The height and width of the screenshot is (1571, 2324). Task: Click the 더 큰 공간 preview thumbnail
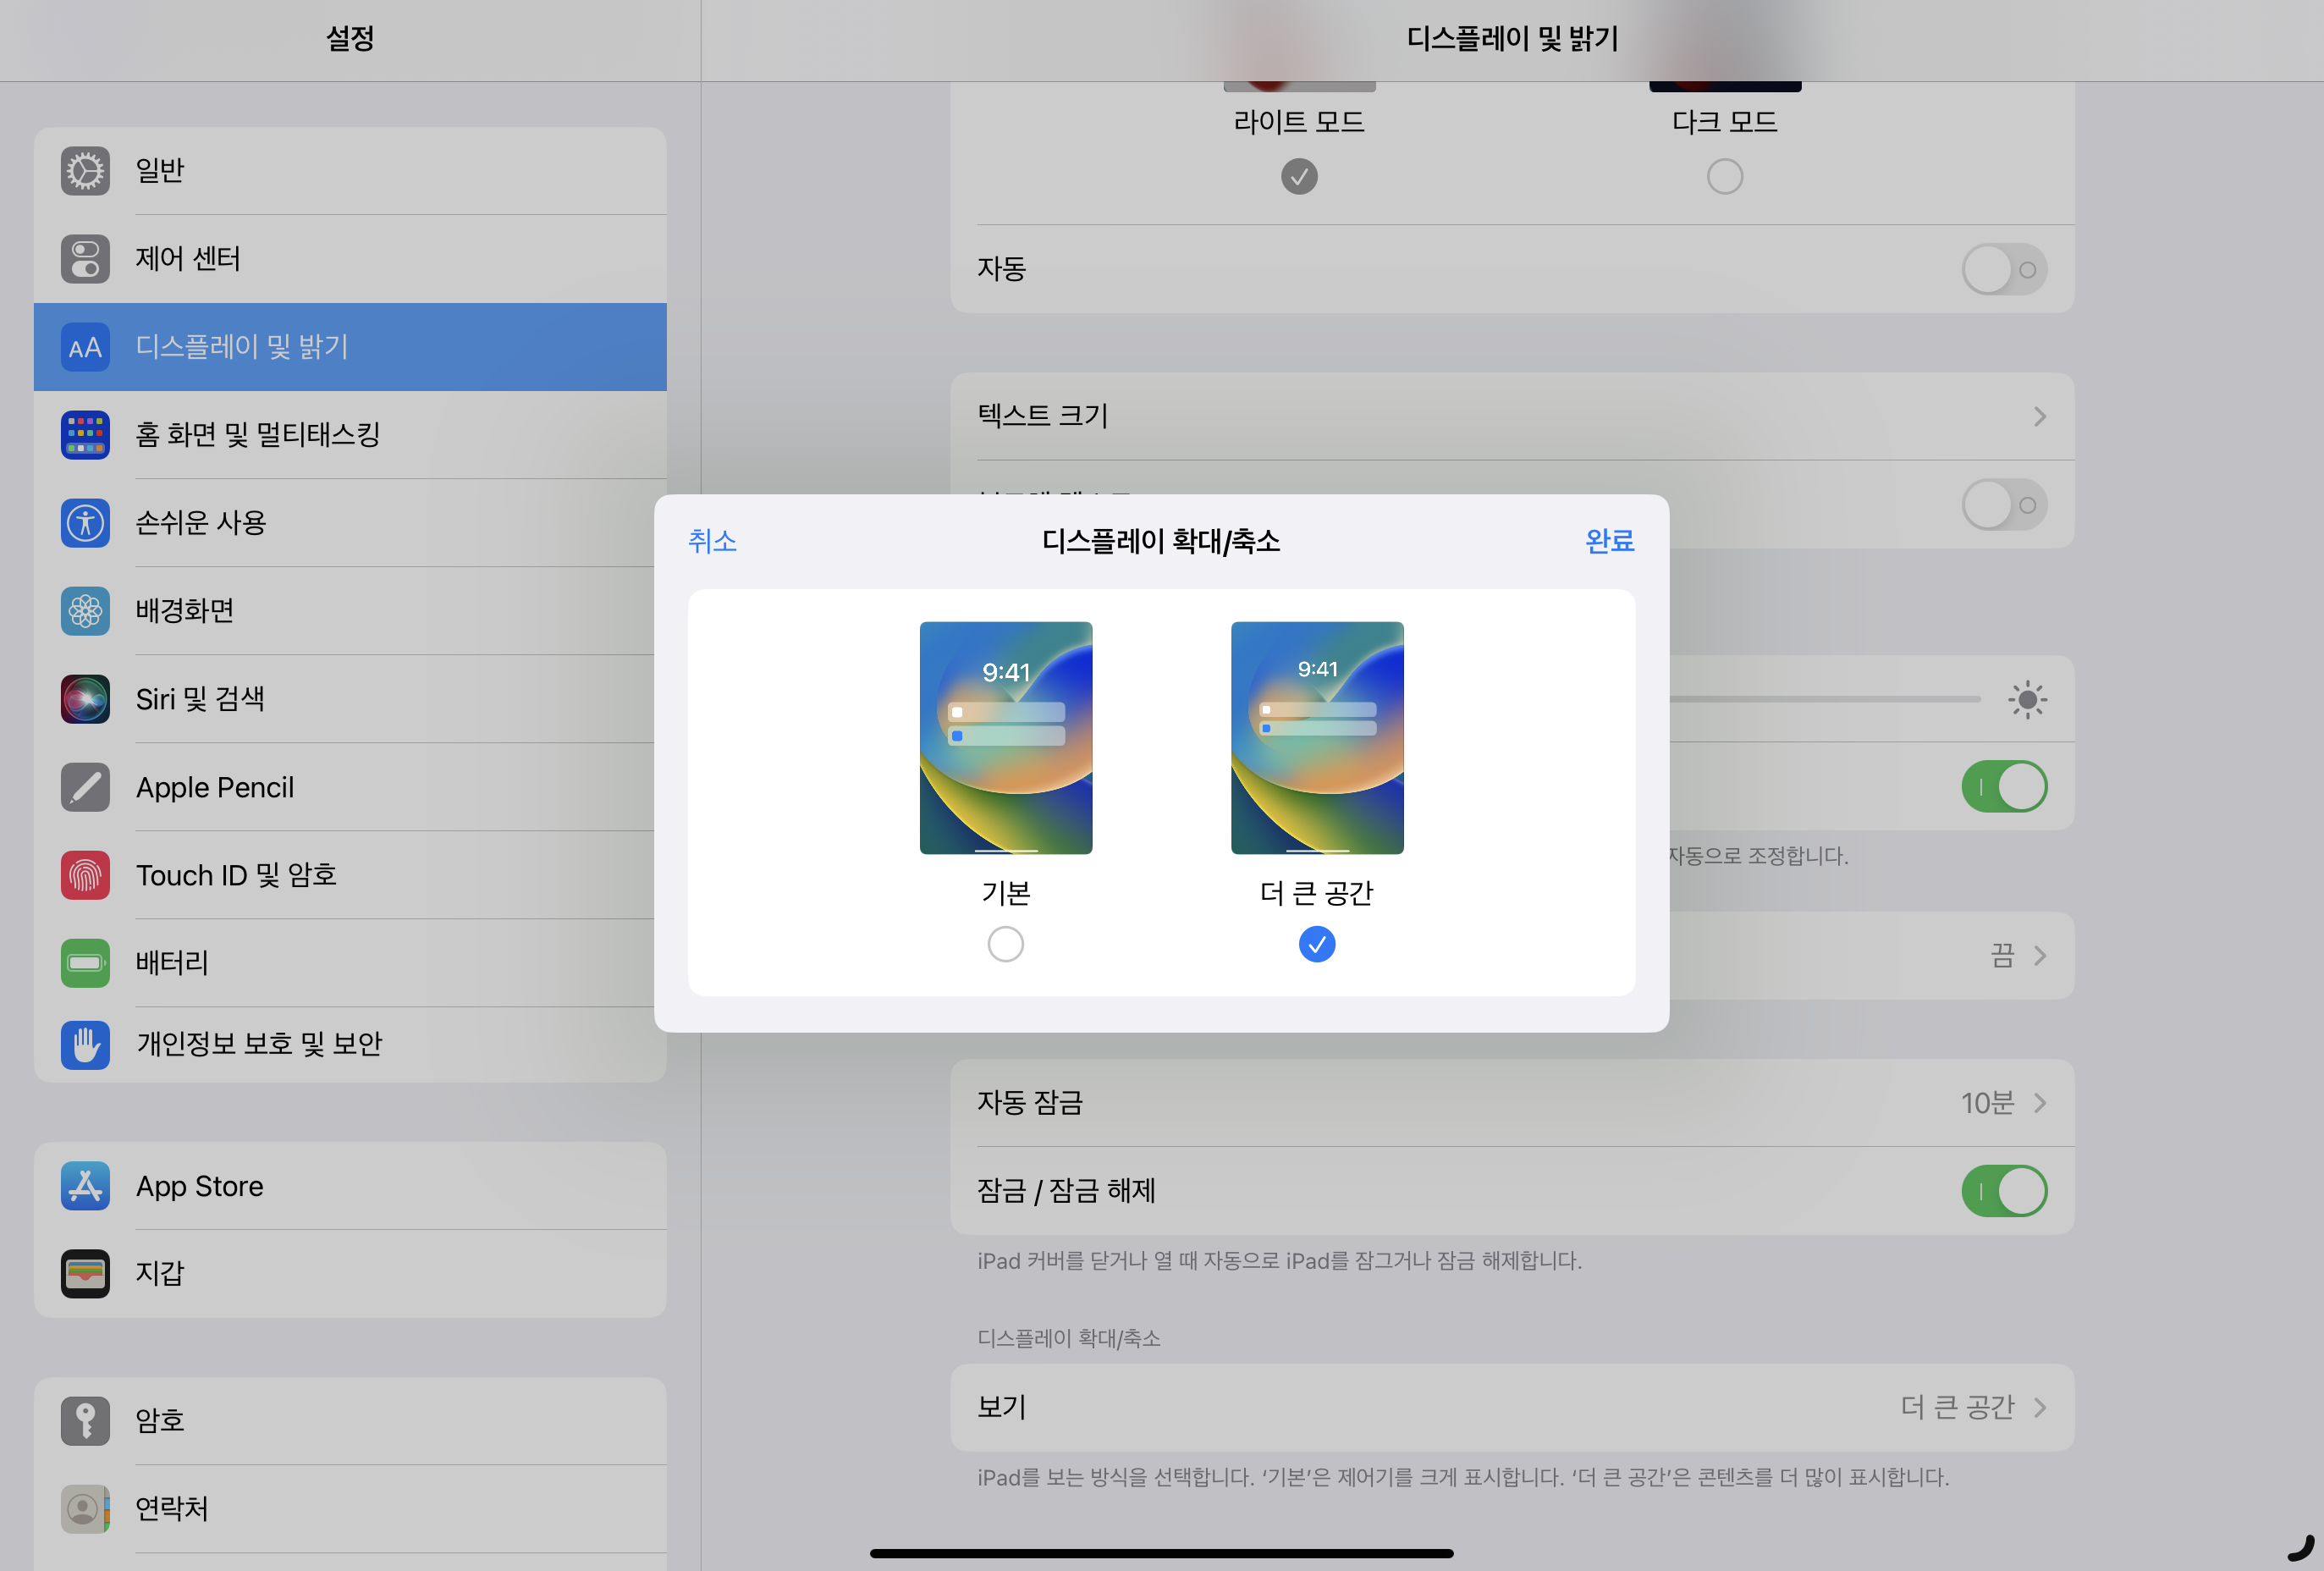[1316, 738]
